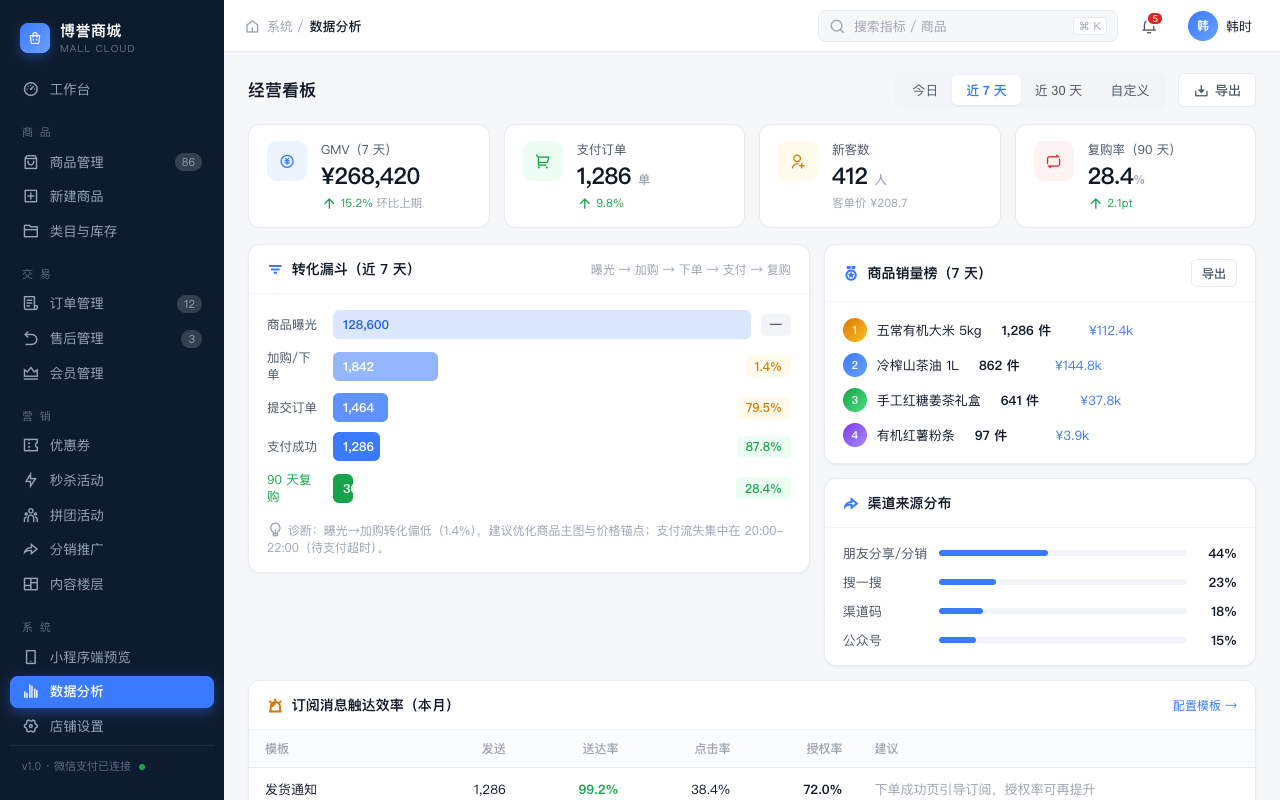The width and height of the screenshot is (1280, 800).
Task: Click the 朋友分享/分销 44% progress bar
Action: [1063, 553]
